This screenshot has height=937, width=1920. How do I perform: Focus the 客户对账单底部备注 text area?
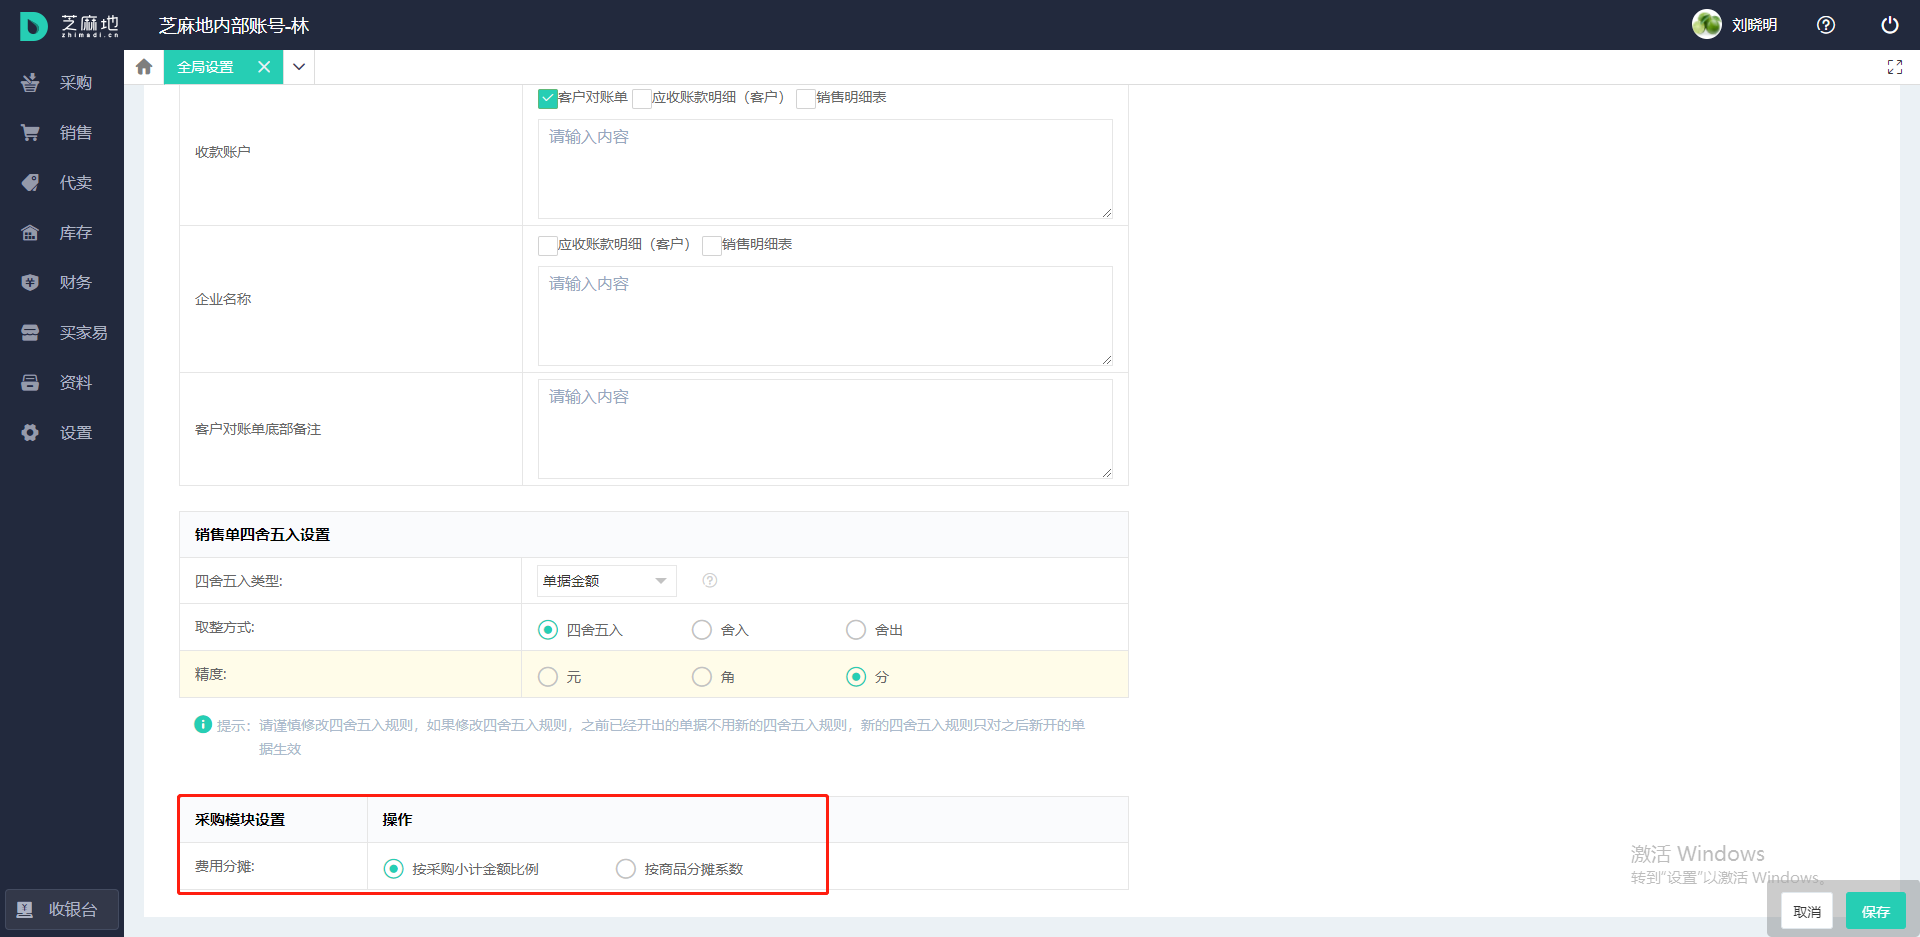(x=825, y=429)
